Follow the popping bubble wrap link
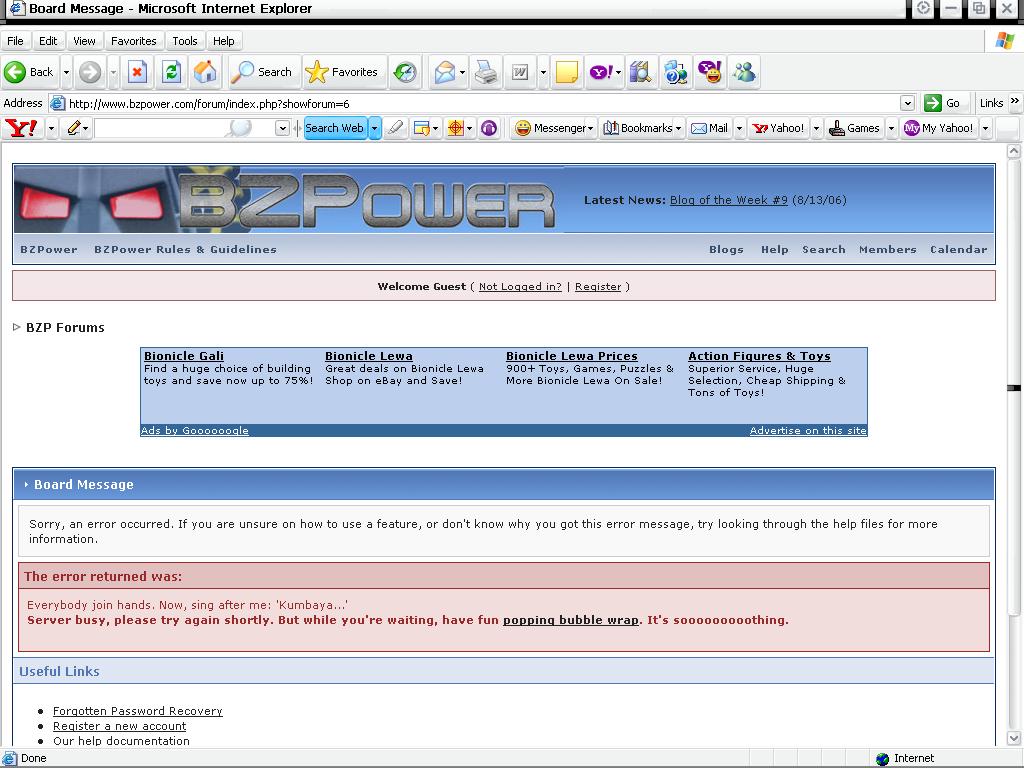1024x768 pixels. 571,620
